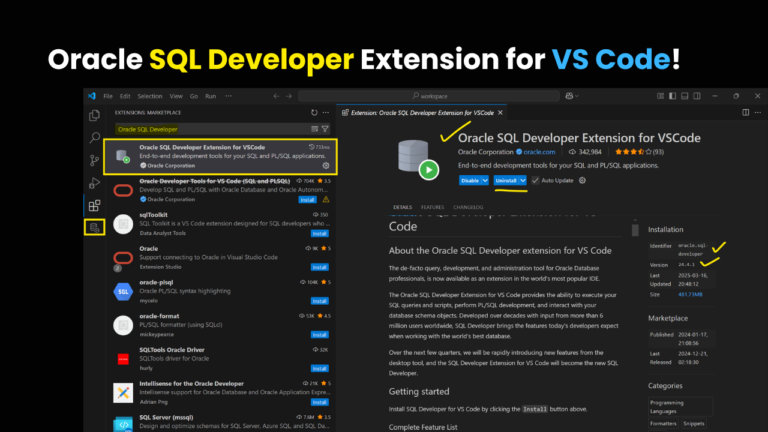Image resolution: width=768 pixels, height=432 pixels.
Task: Toggle the bottom panel layout icon
Action: tap(685, 96)
